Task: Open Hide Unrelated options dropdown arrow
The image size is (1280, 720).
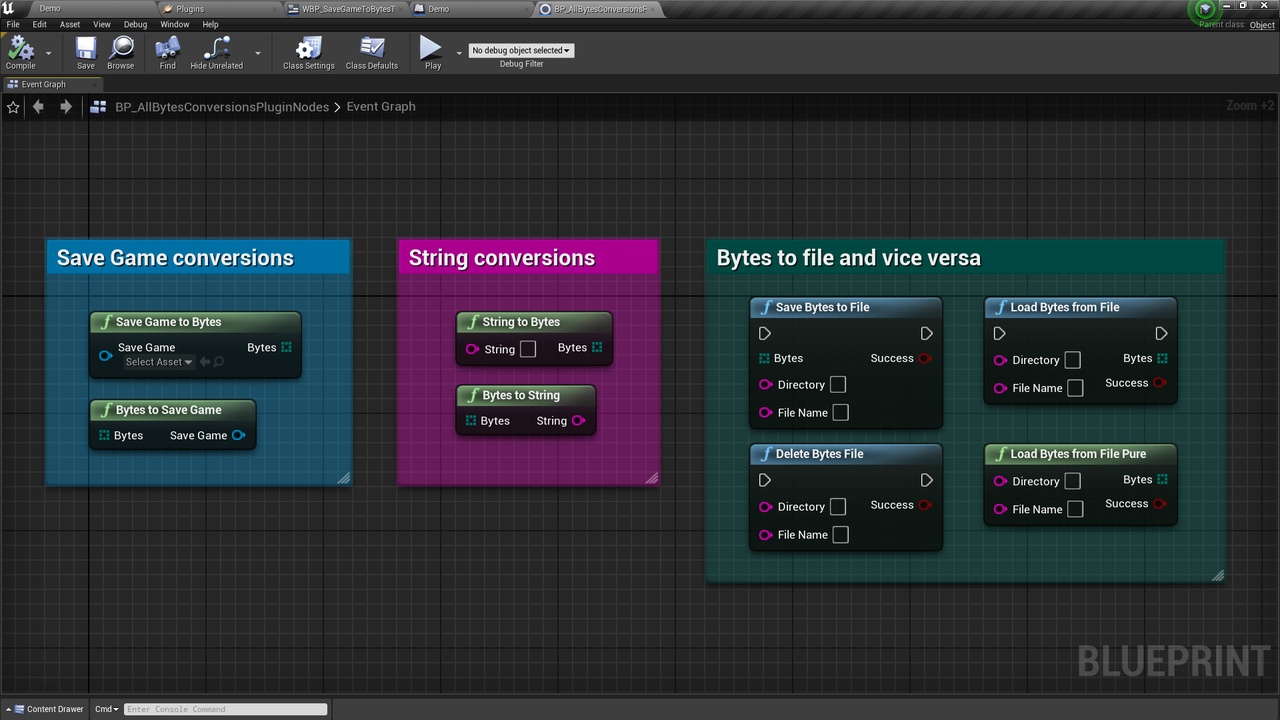Action: pyautogui.click(x=258, y=52)
